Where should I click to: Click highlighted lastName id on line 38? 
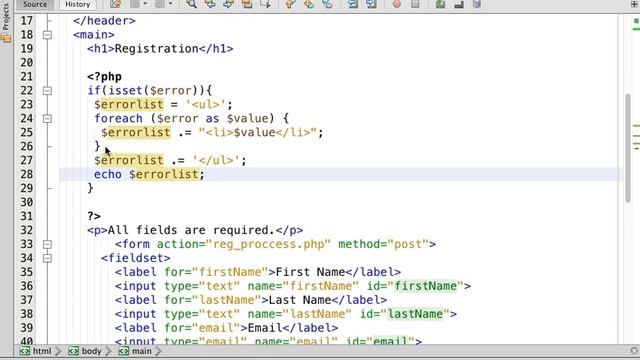click(415, 314)
